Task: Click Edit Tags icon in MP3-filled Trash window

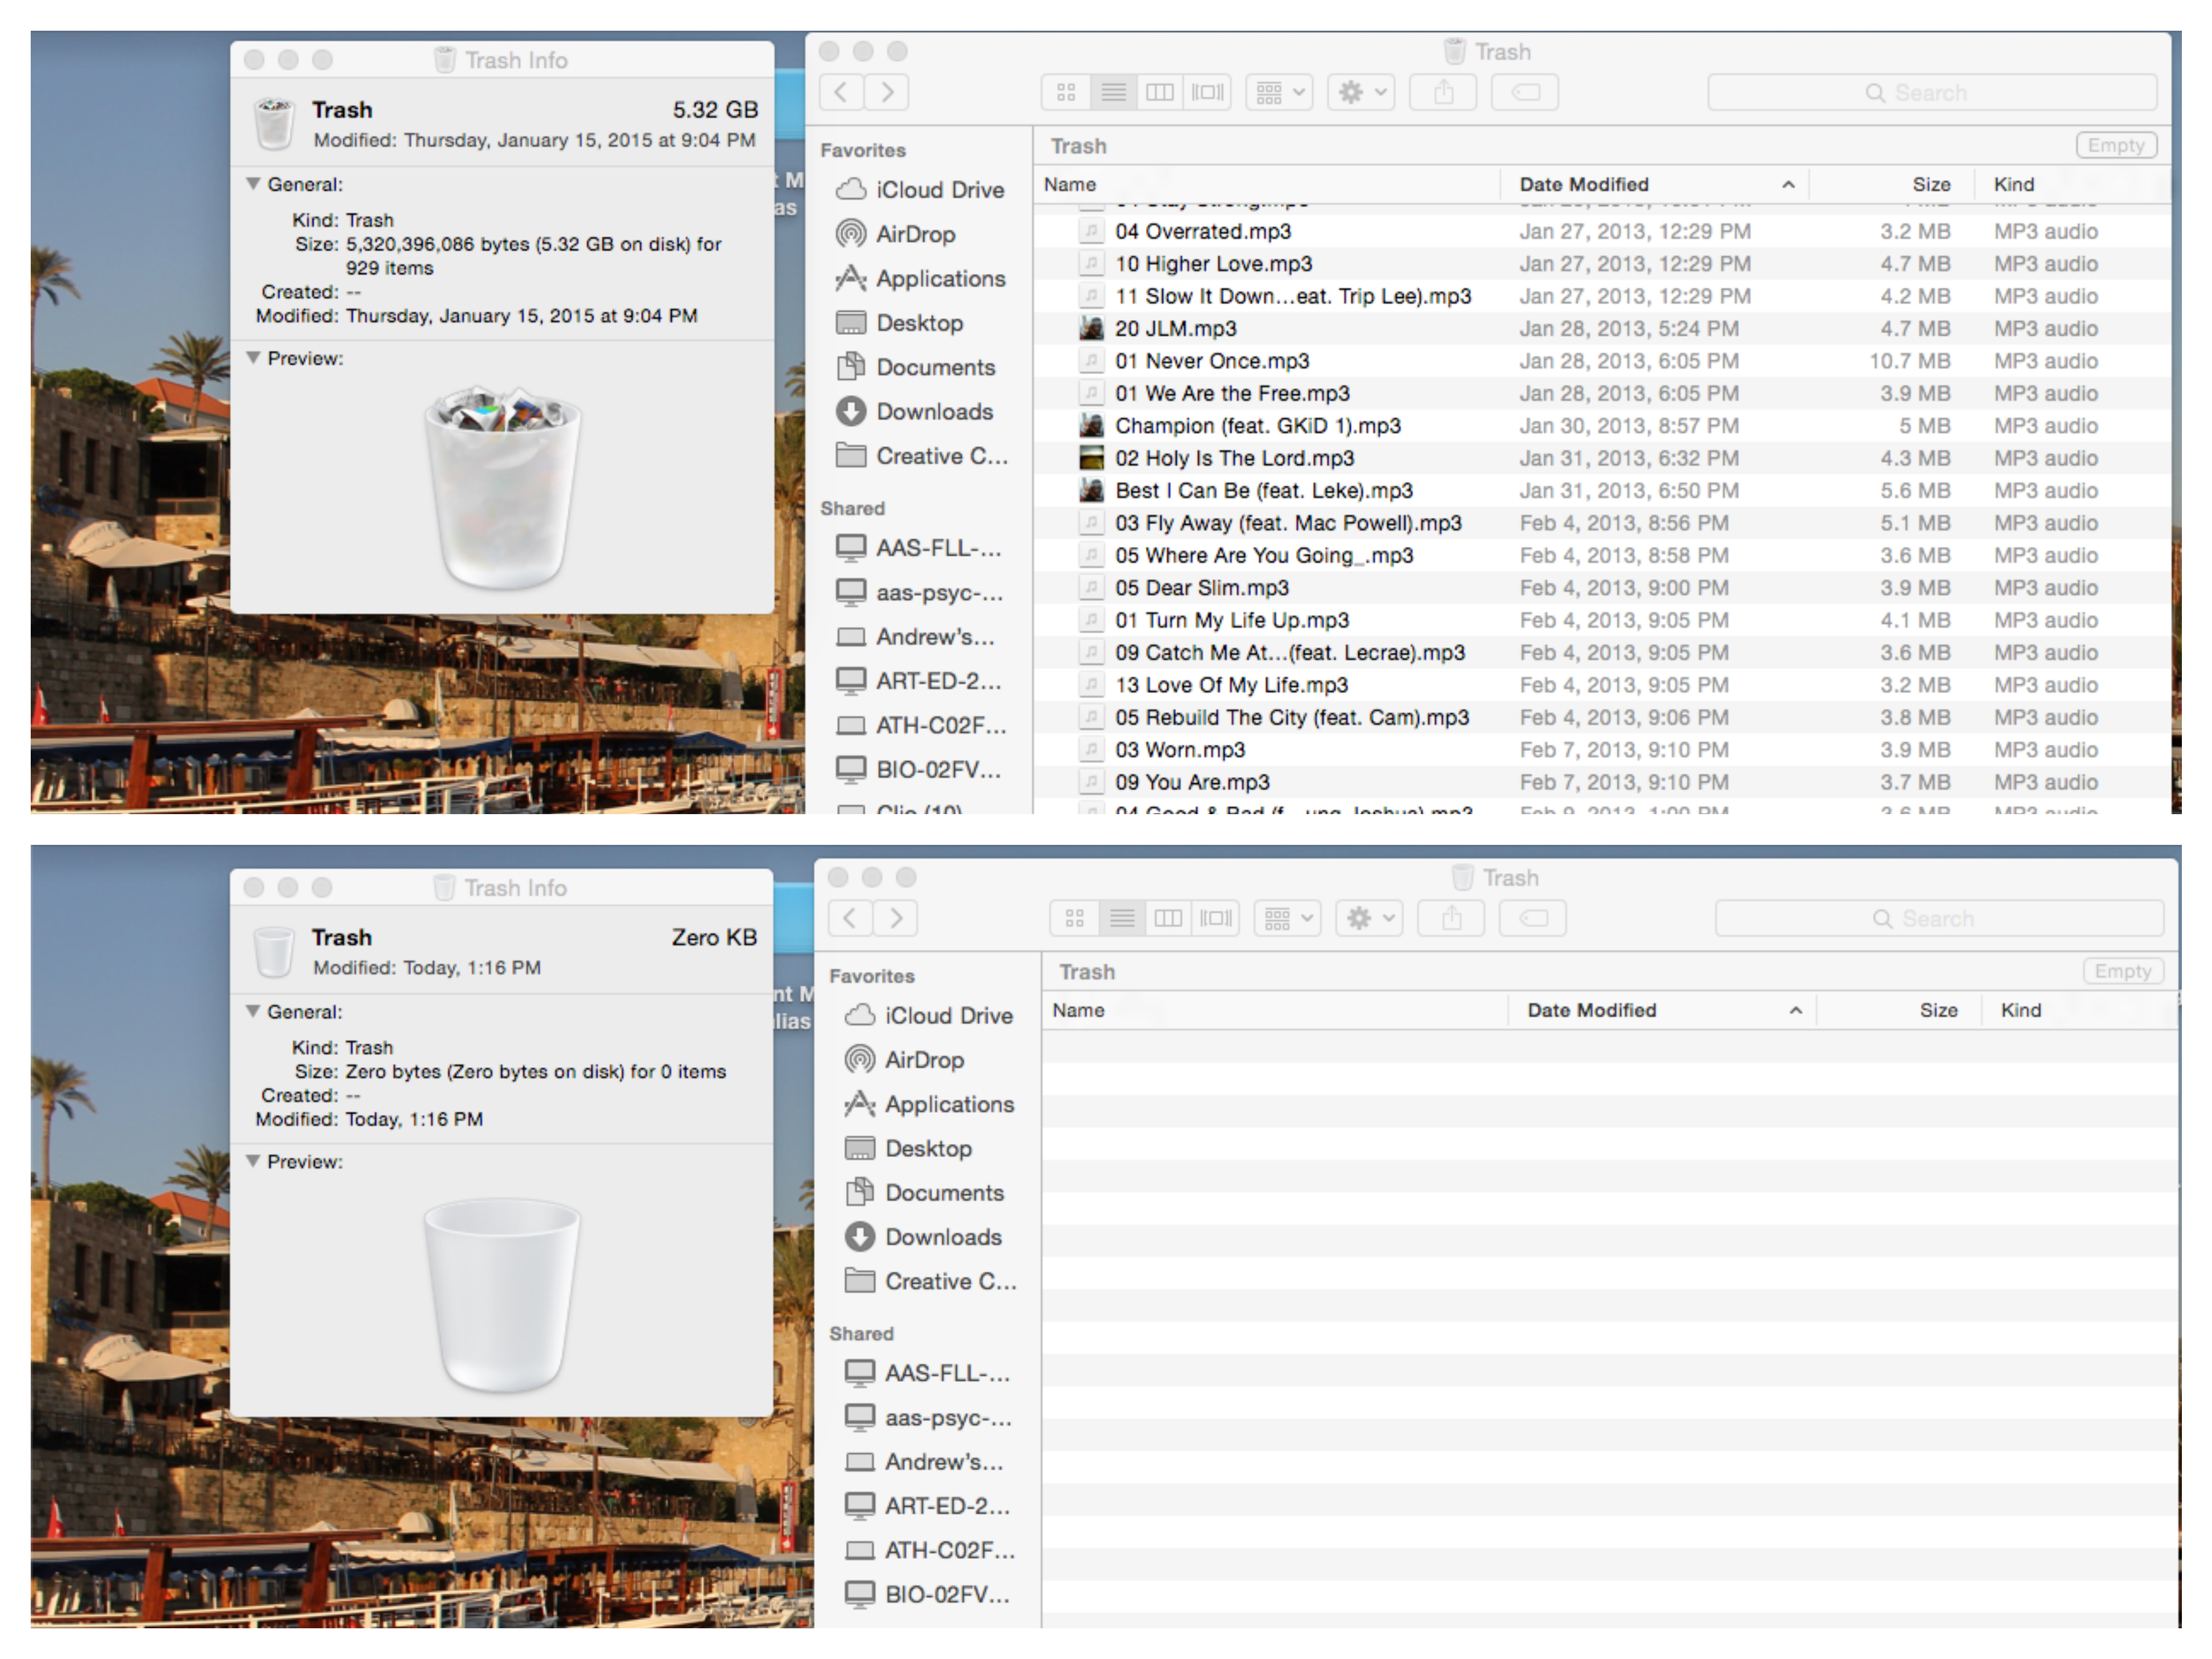Action: point(1525,92)
